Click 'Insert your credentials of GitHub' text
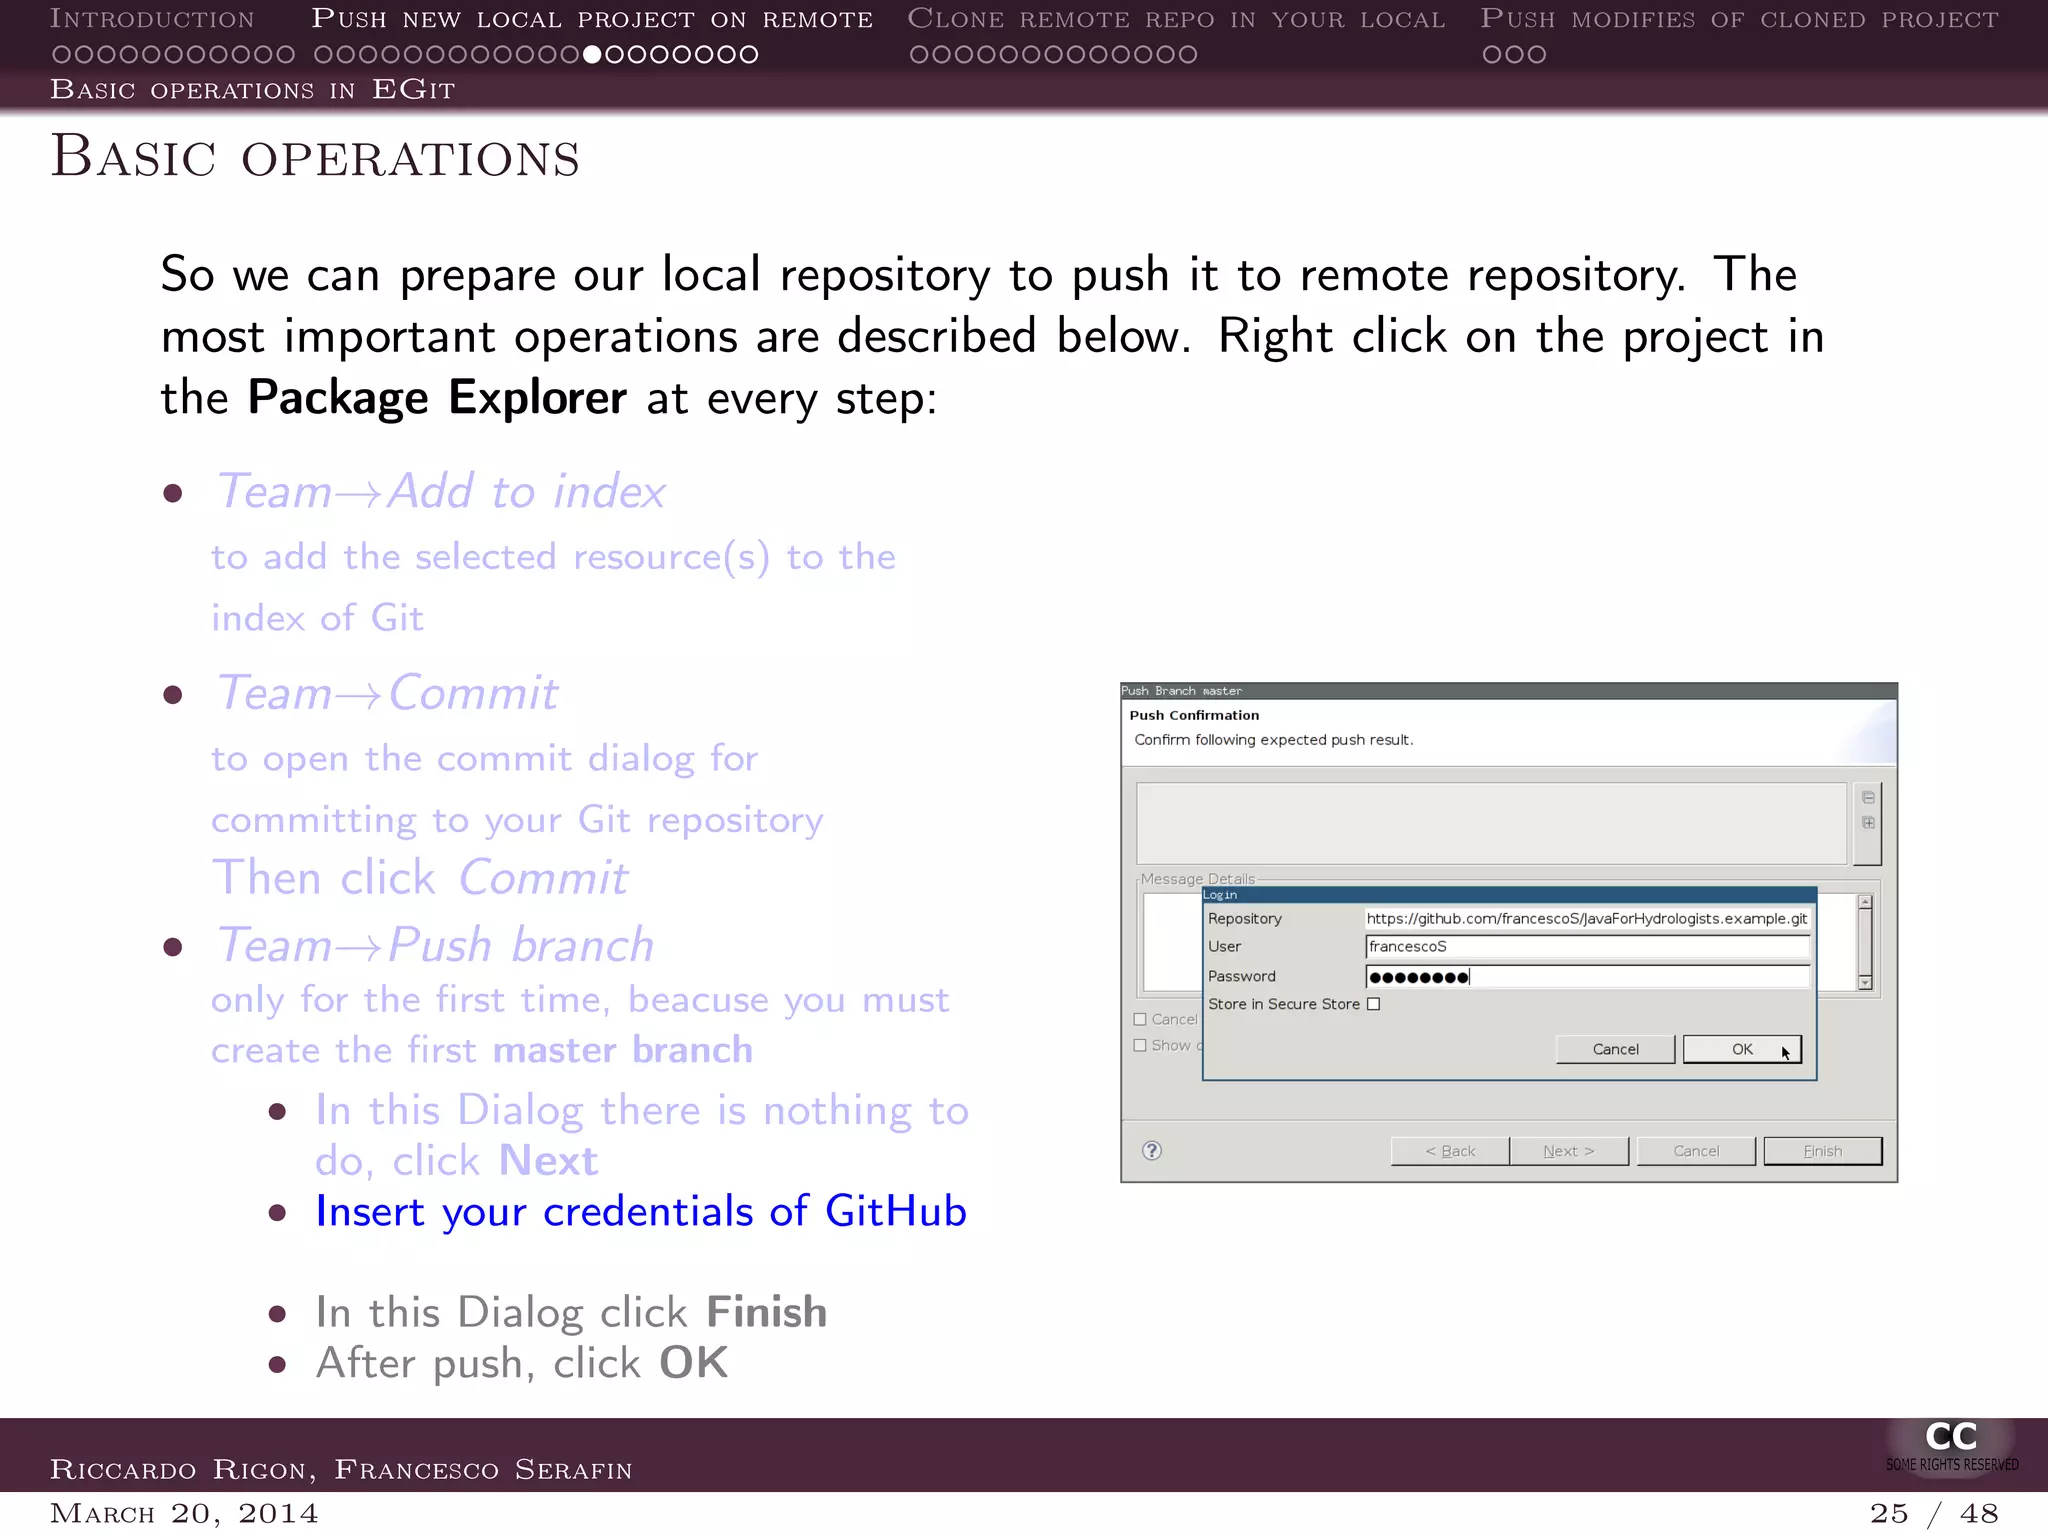 pos(641,1212)
